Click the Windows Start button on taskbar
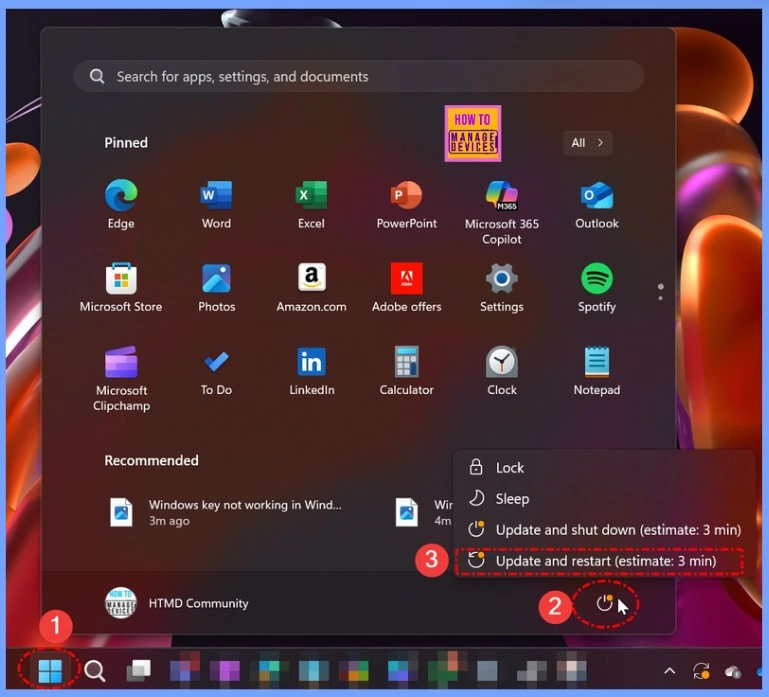Screen dimensions: 769x697 pos(50,671)
